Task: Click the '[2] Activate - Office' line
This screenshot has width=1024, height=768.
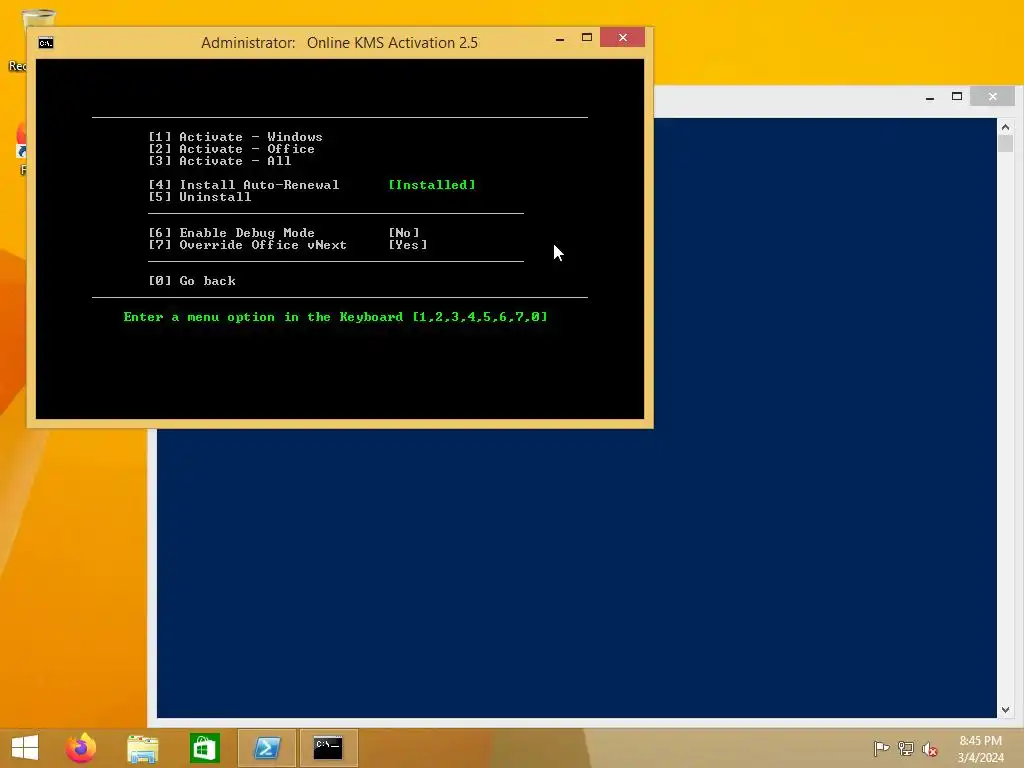Action: click(x=231, y=149)
